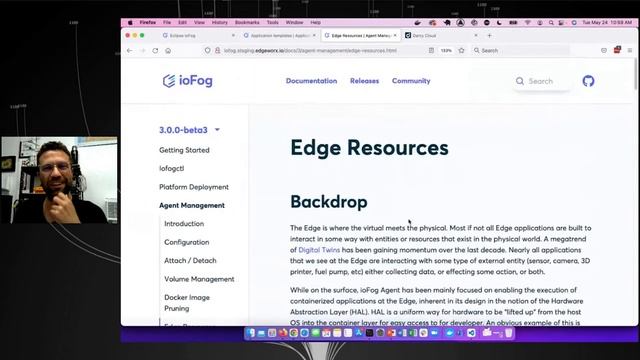This screenshot has width=640, height=360.
Task: Open iofogctl in the sidebar
Action: point(171,169)
